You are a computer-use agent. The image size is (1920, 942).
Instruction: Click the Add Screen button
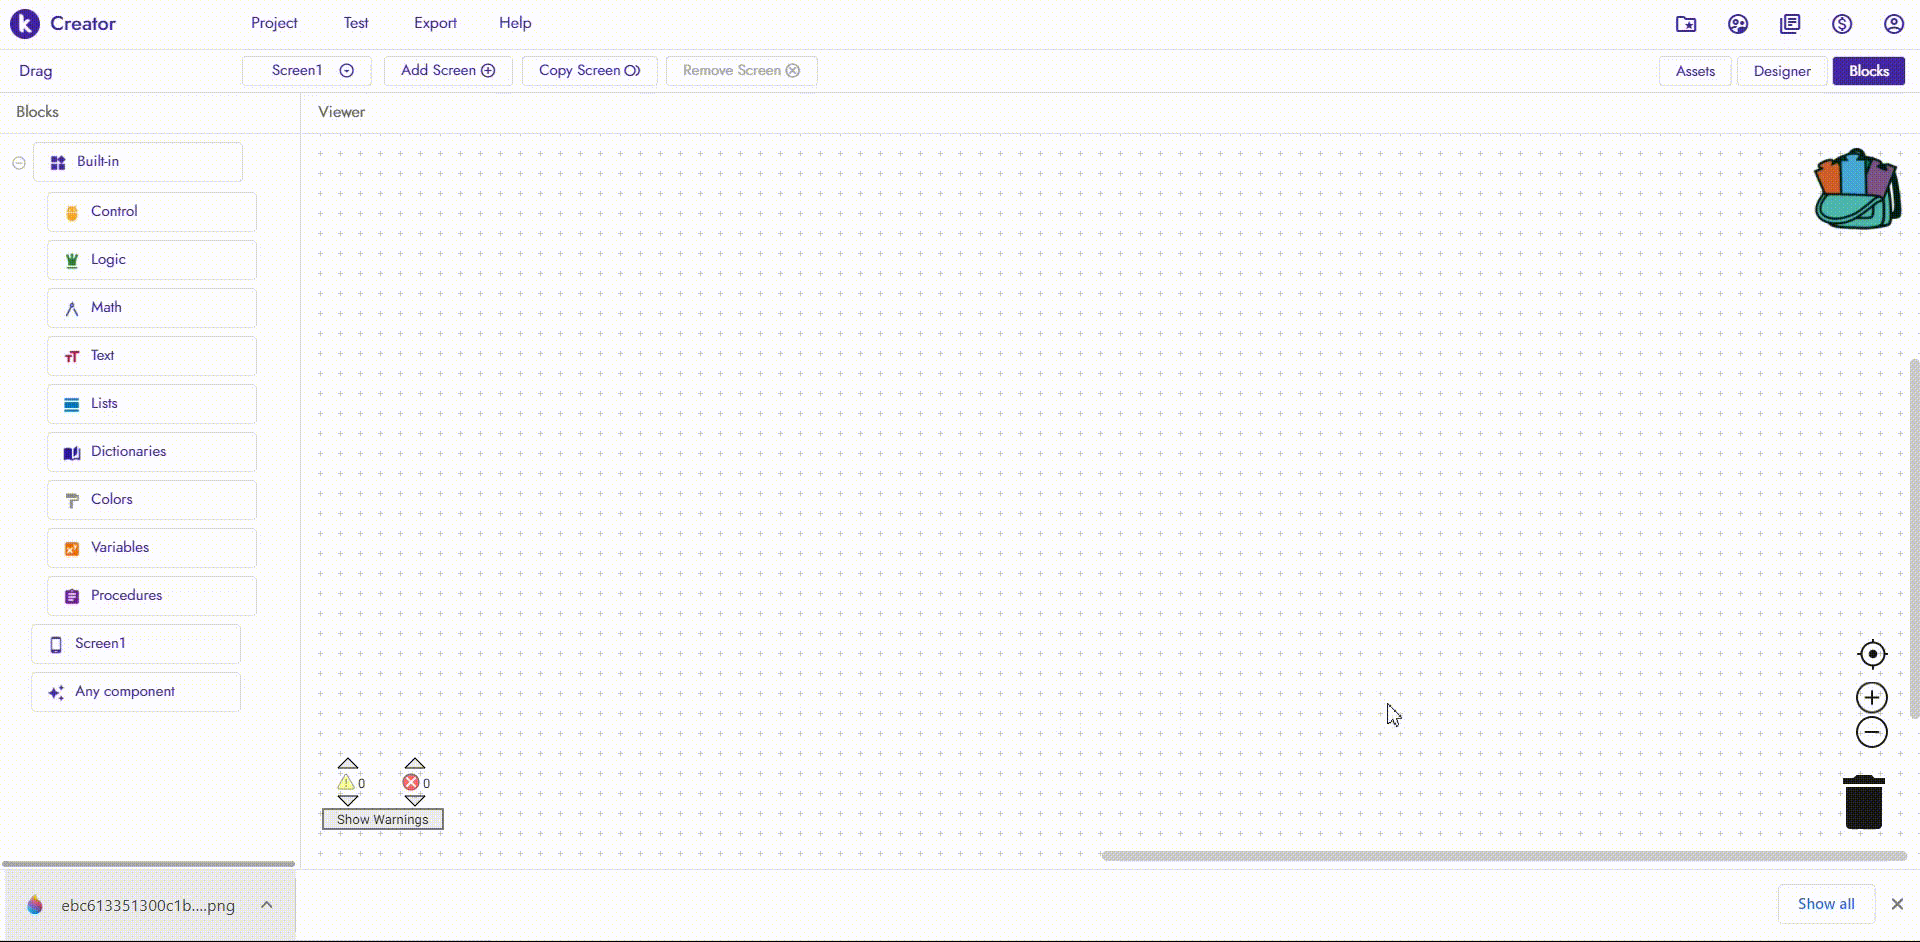click(x=448, y=71)
